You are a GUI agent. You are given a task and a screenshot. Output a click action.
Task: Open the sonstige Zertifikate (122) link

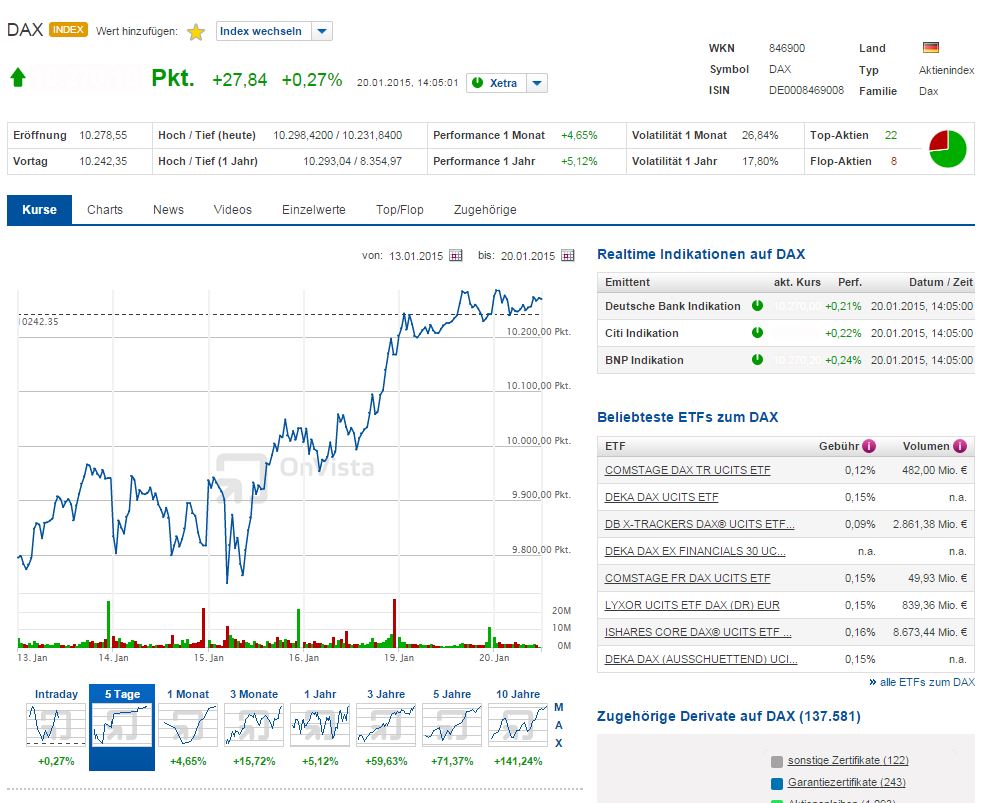pos(847,761)
